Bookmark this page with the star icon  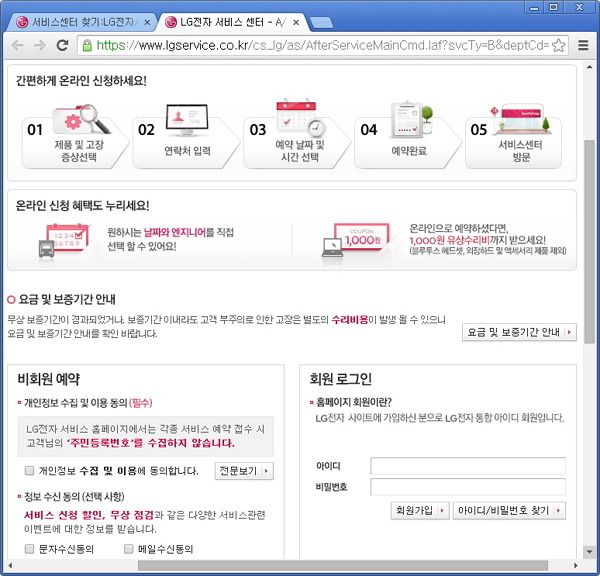[559, 46]
